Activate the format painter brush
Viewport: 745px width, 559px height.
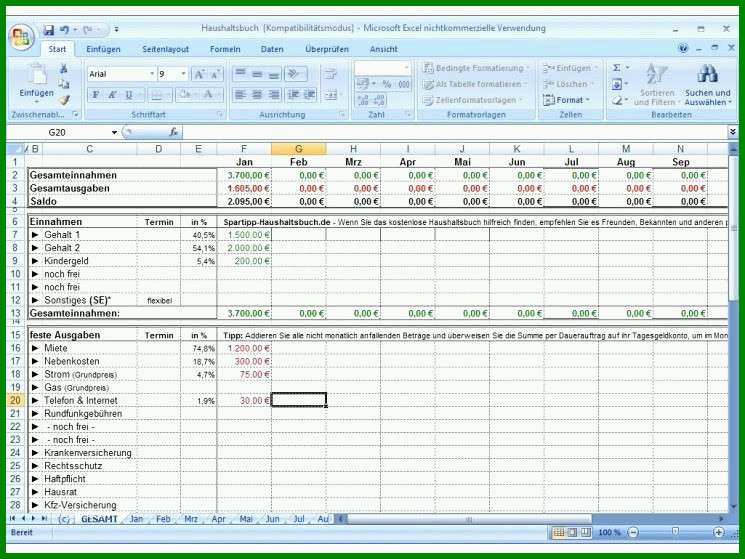tap(64, 100)
